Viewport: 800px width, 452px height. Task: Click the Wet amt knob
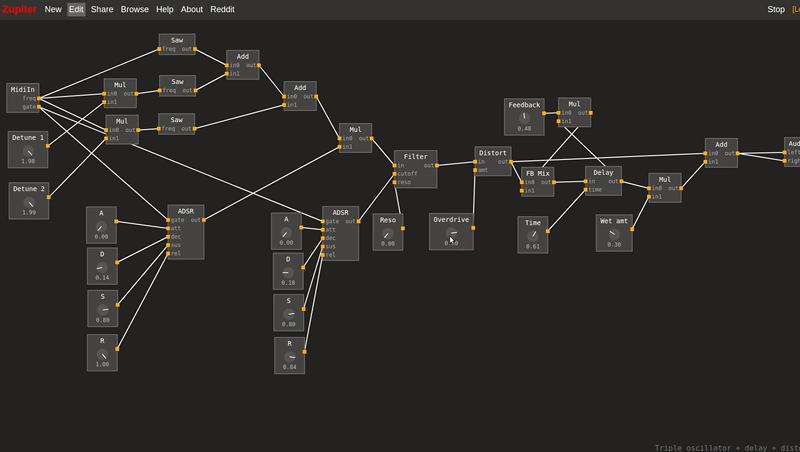(x=614, y=234)
